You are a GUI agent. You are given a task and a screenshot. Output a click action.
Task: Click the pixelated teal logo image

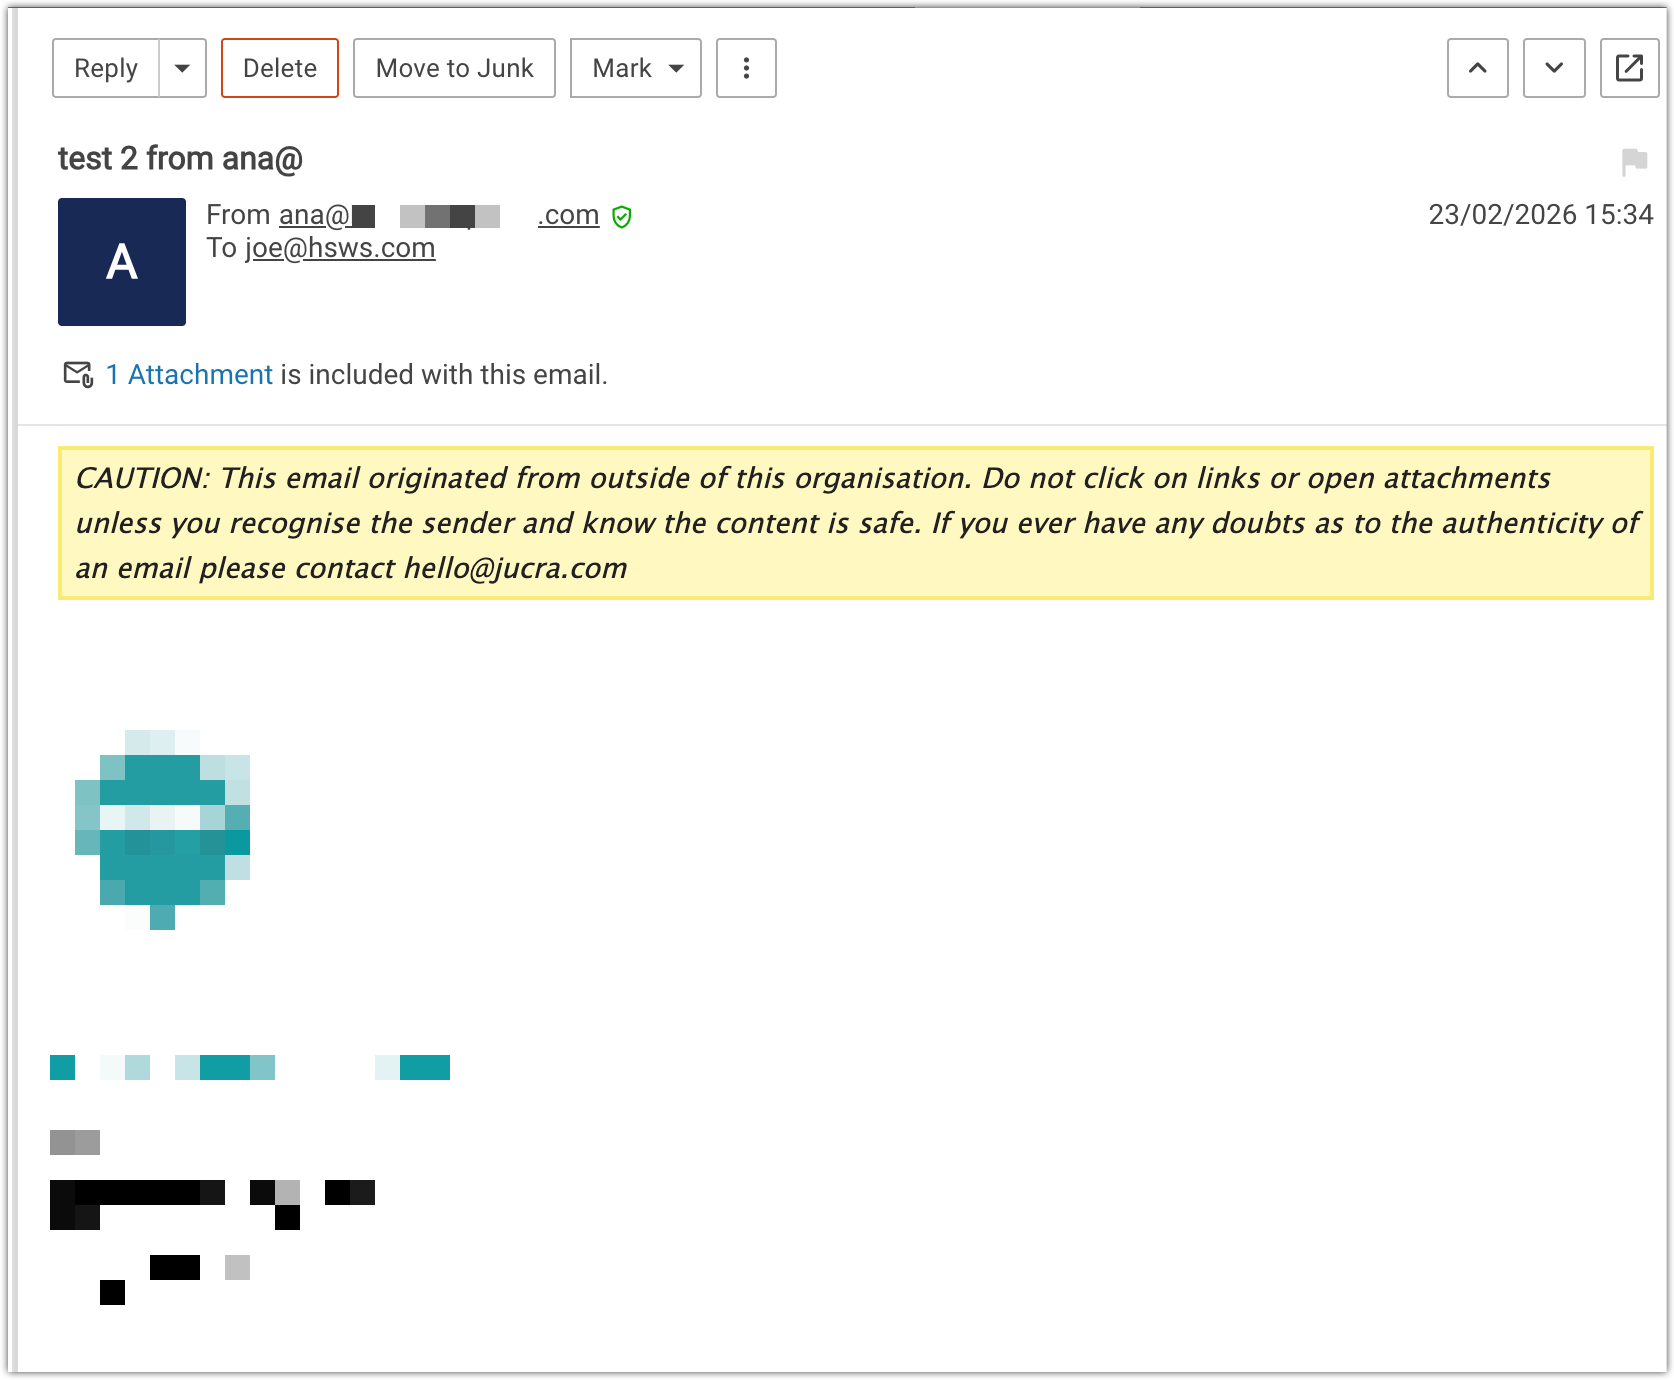click(163, 829)
